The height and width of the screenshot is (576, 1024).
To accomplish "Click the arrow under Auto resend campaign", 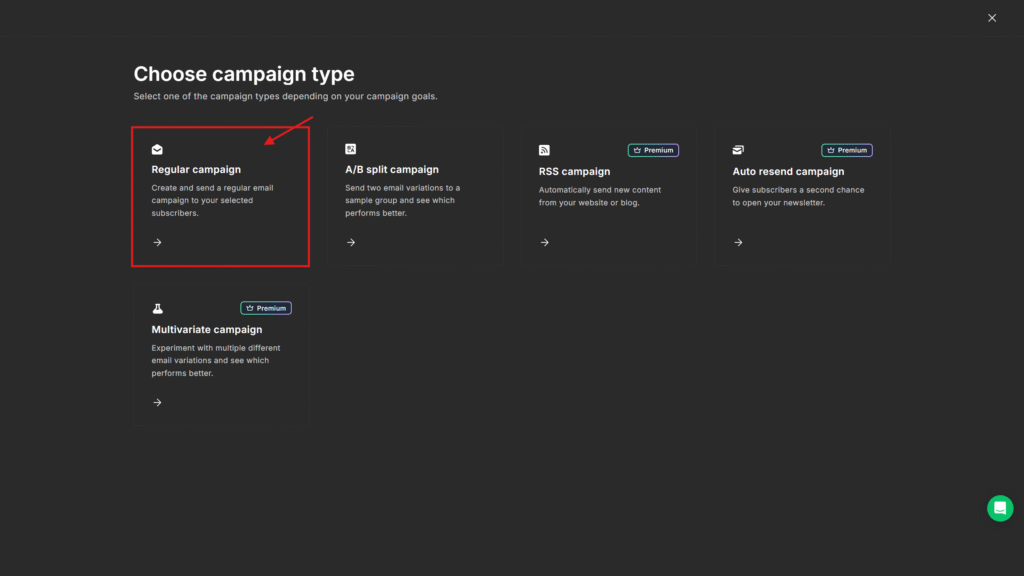I will coord(738,242).
